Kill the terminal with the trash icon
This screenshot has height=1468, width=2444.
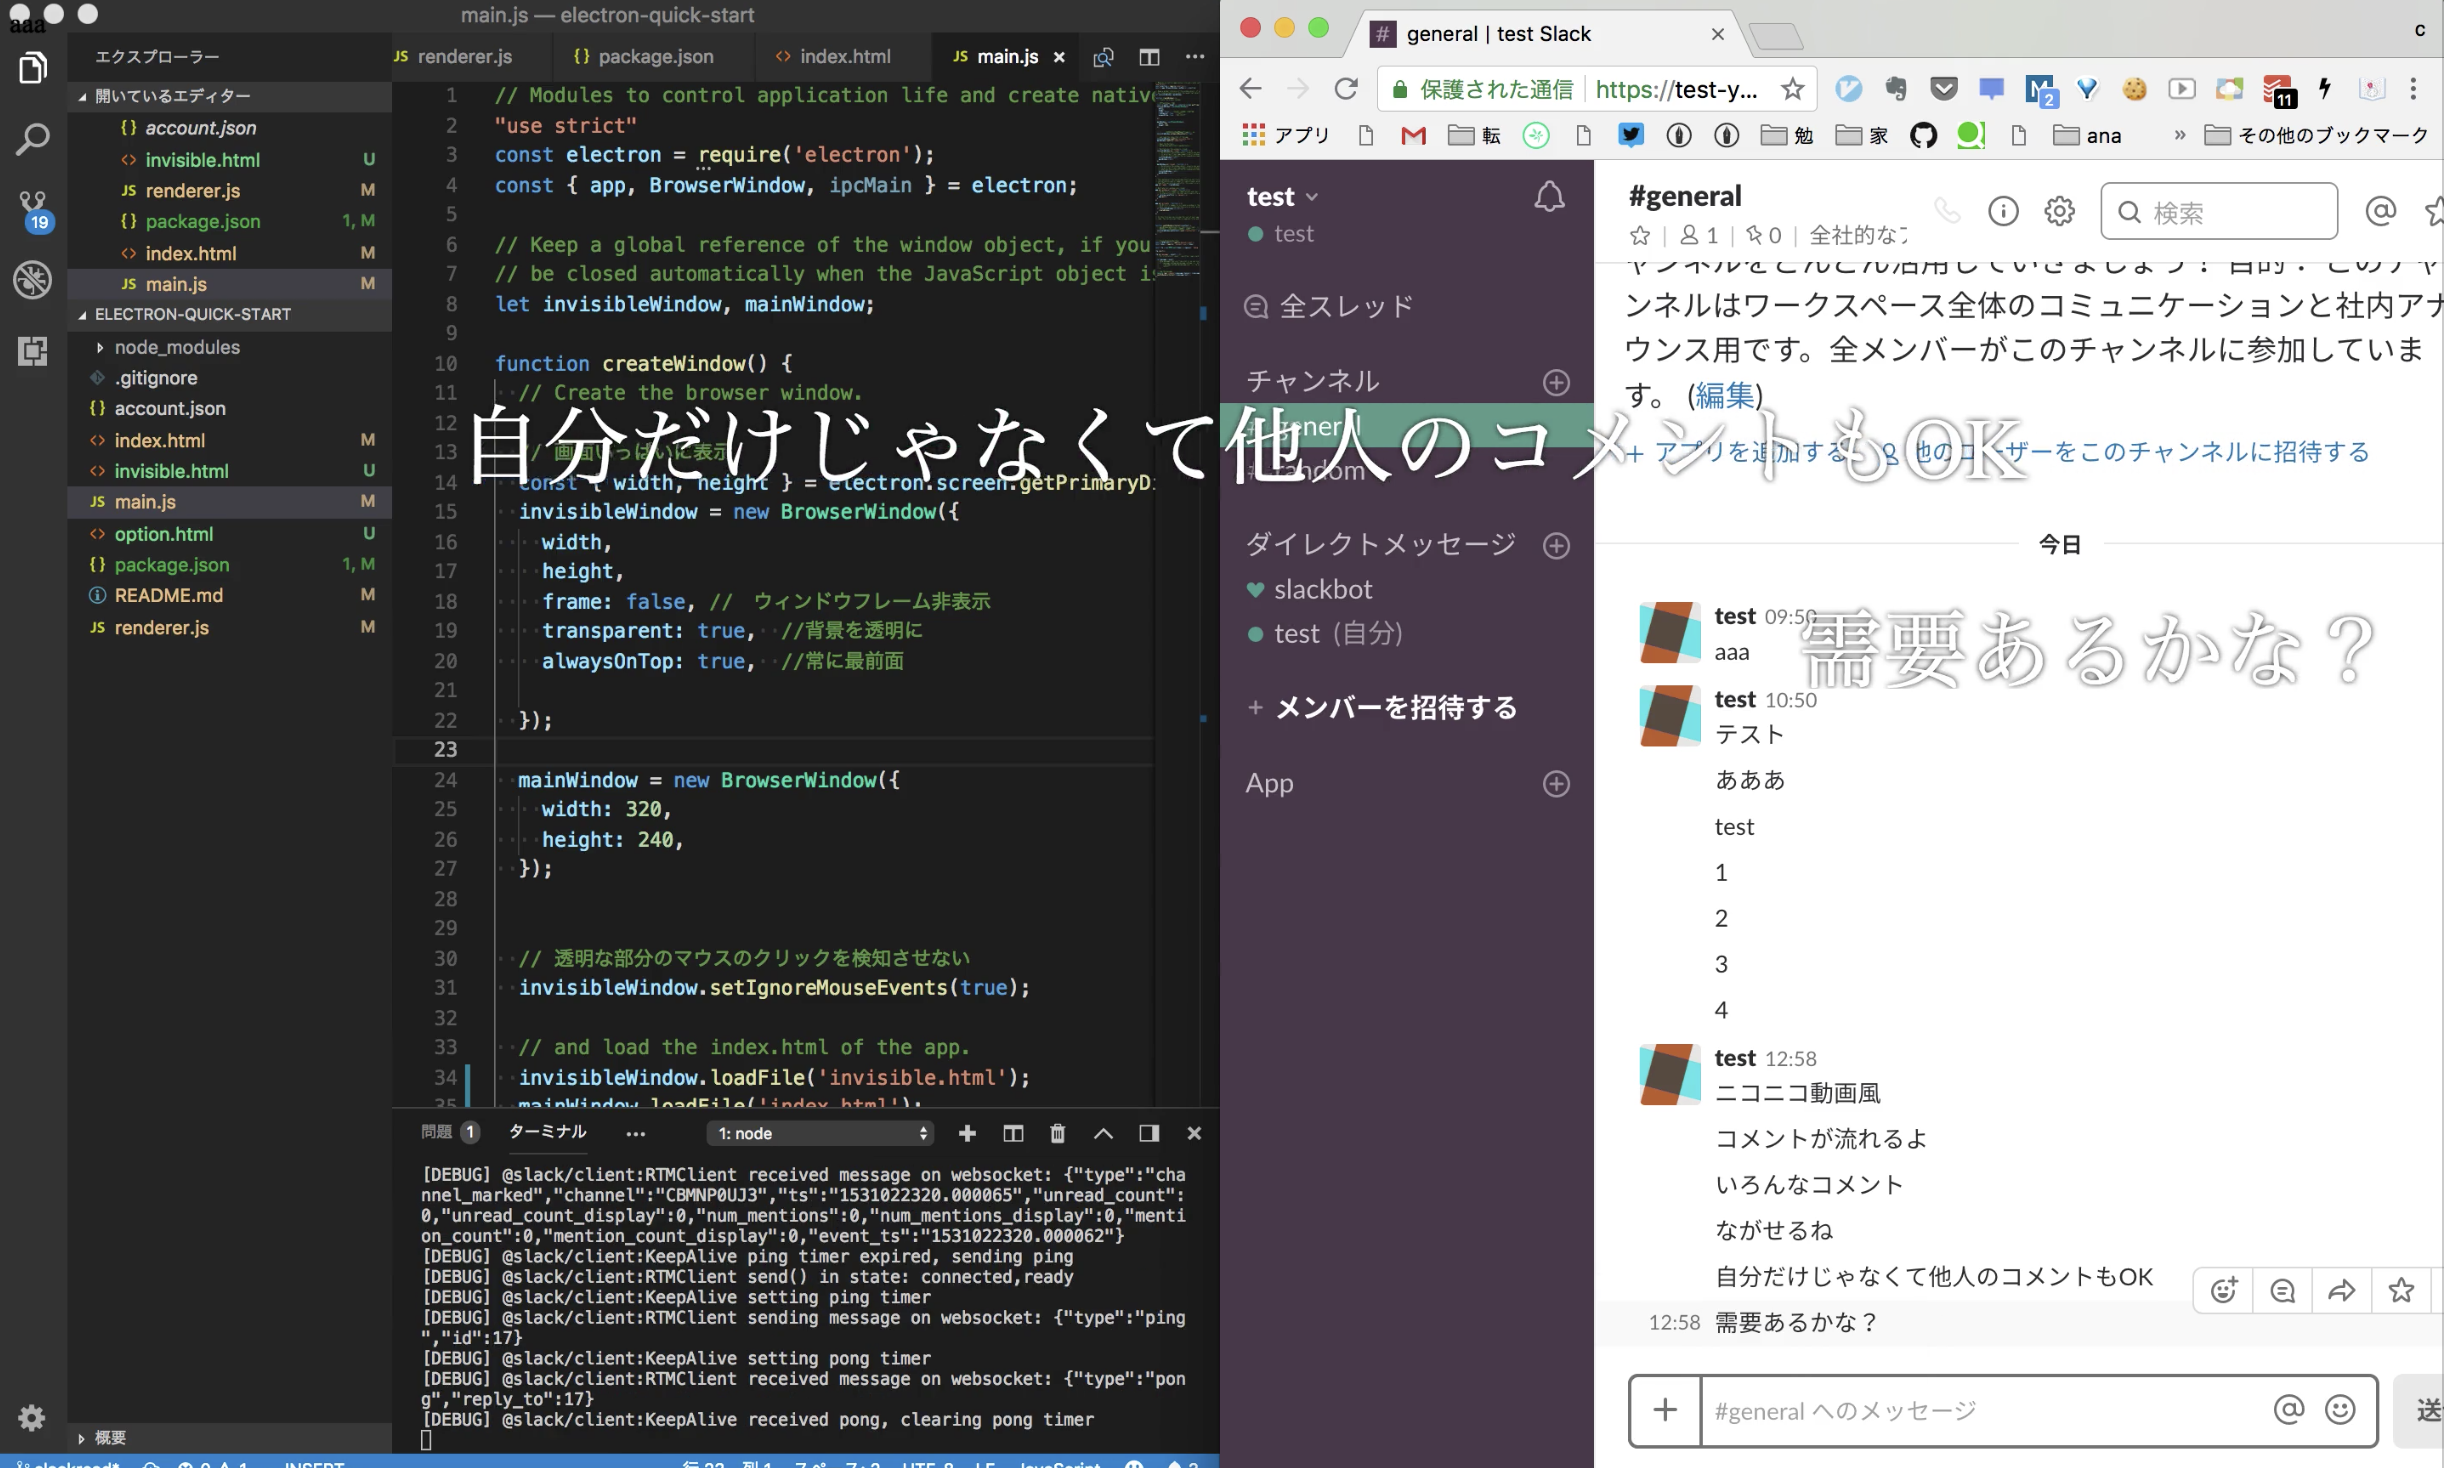[x=1057, y=1133]
